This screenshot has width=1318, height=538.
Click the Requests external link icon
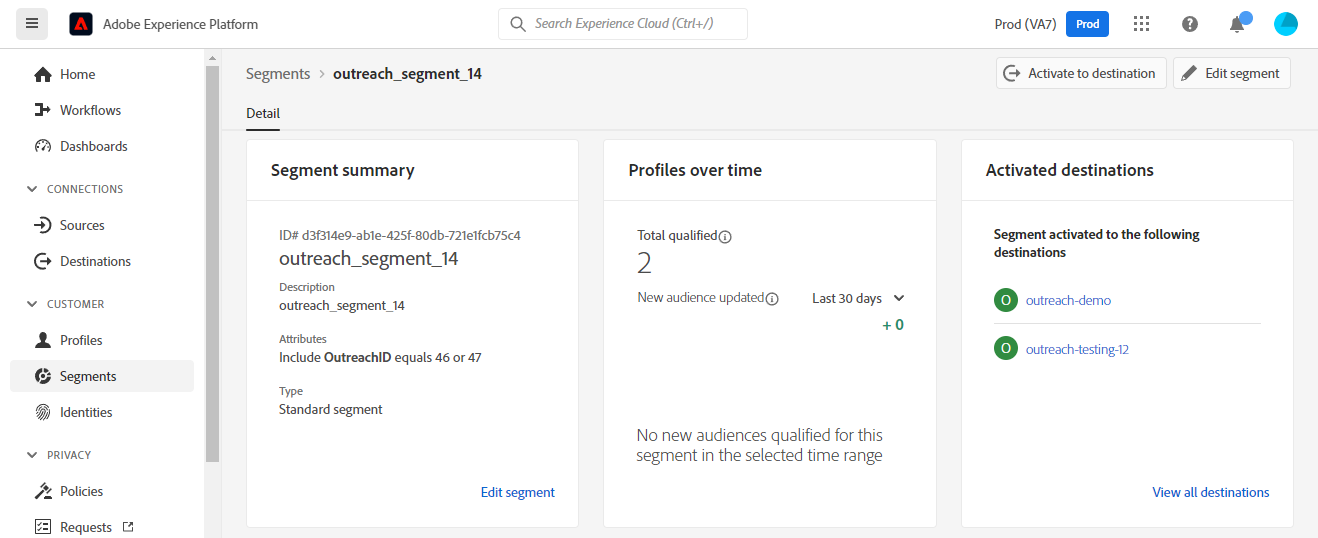click(x=127, y=527)
